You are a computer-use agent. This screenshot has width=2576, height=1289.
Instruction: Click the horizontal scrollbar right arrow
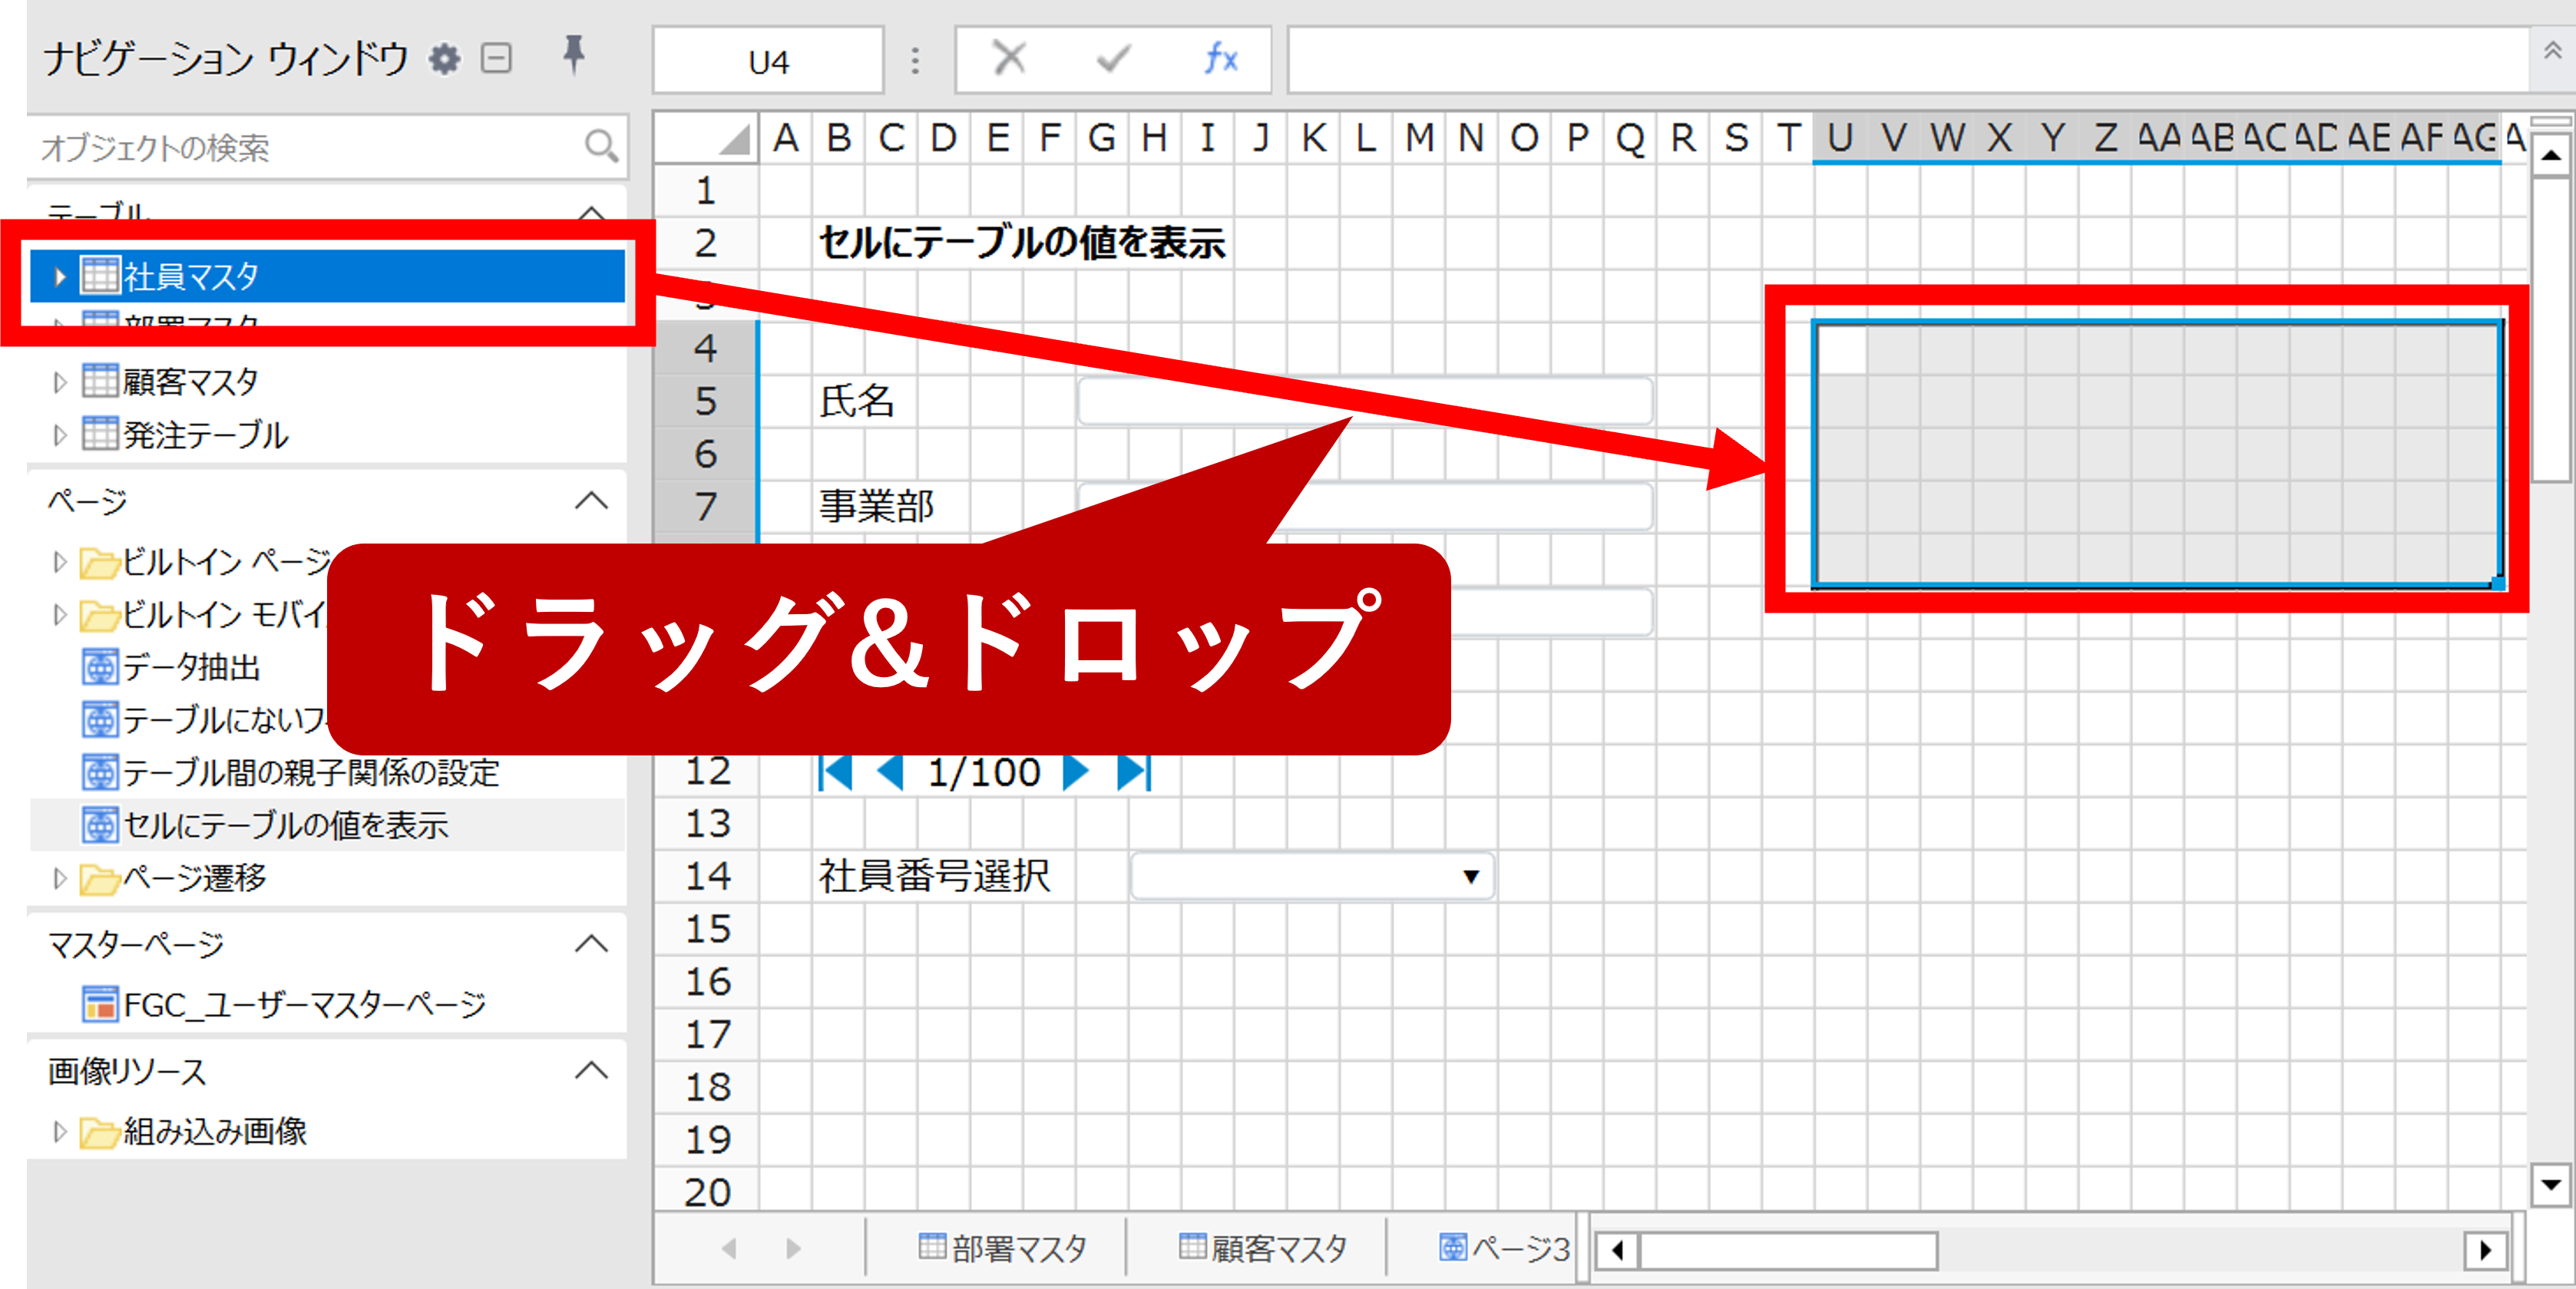[x=2485, y=1250]
